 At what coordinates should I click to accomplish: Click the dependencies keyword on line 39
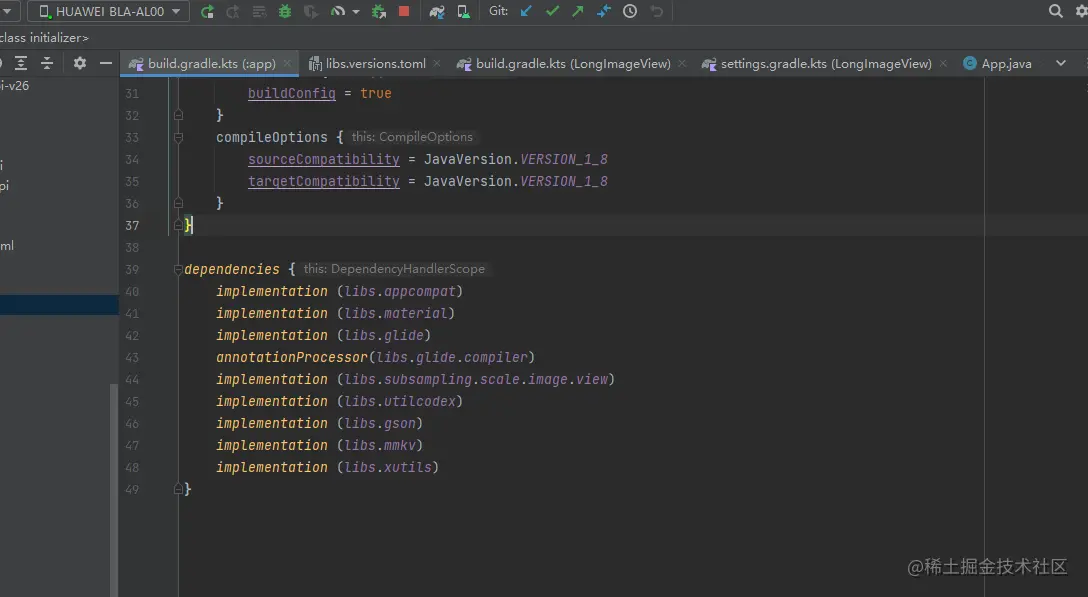[232, 269]
